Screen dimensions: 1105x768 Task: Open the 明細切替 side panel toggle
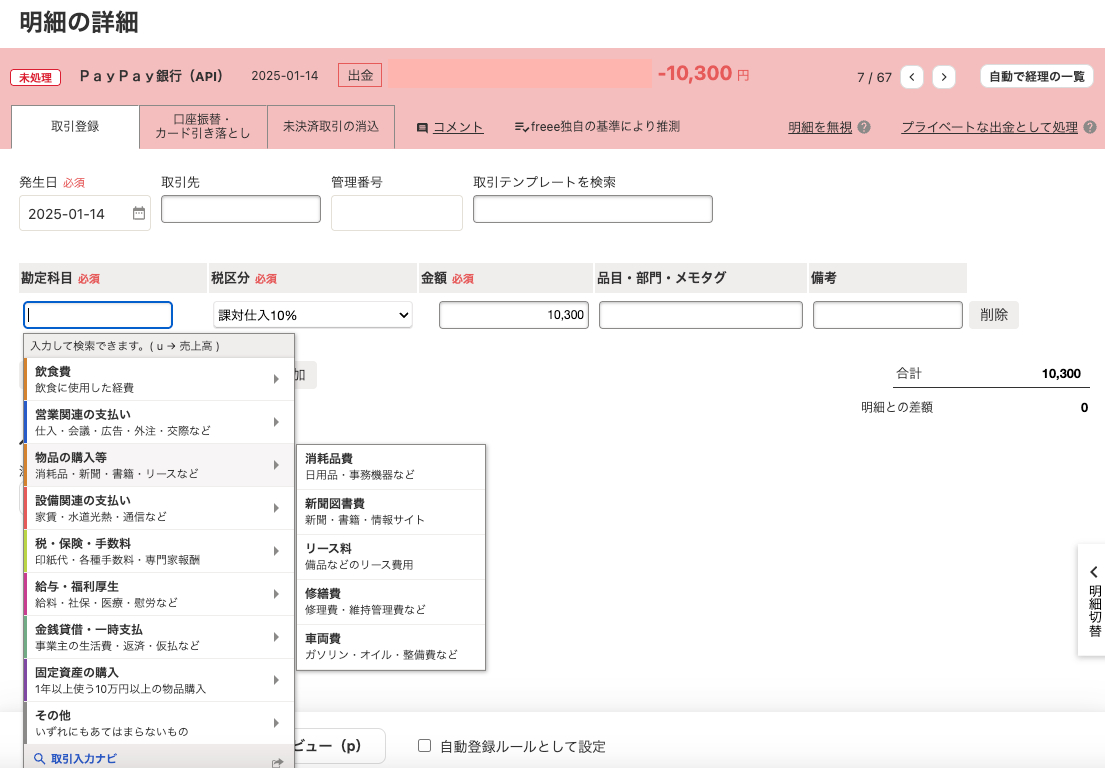pos(1091,605)
